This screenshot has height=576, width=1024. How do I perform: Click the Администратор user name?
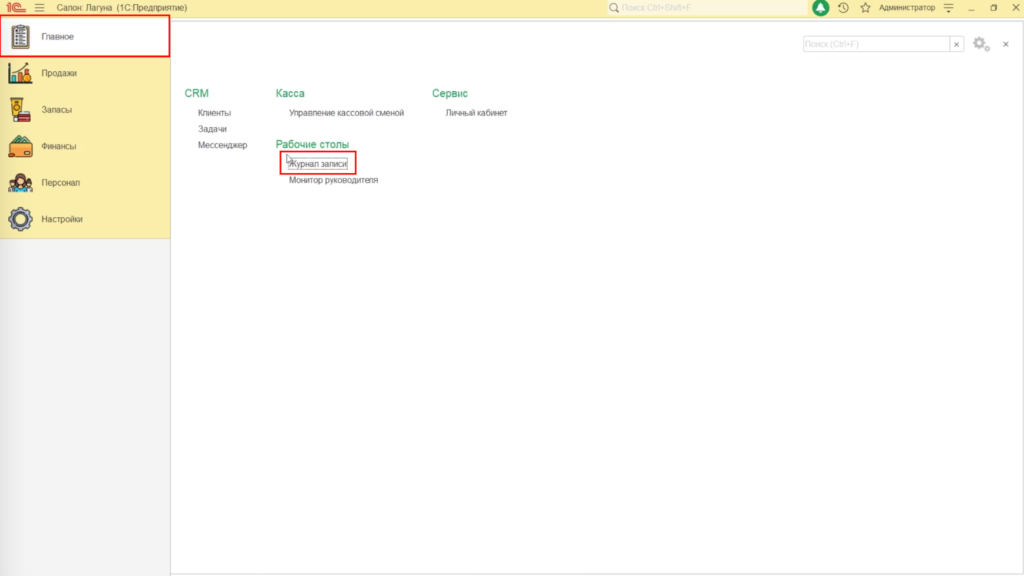[906, 8]
